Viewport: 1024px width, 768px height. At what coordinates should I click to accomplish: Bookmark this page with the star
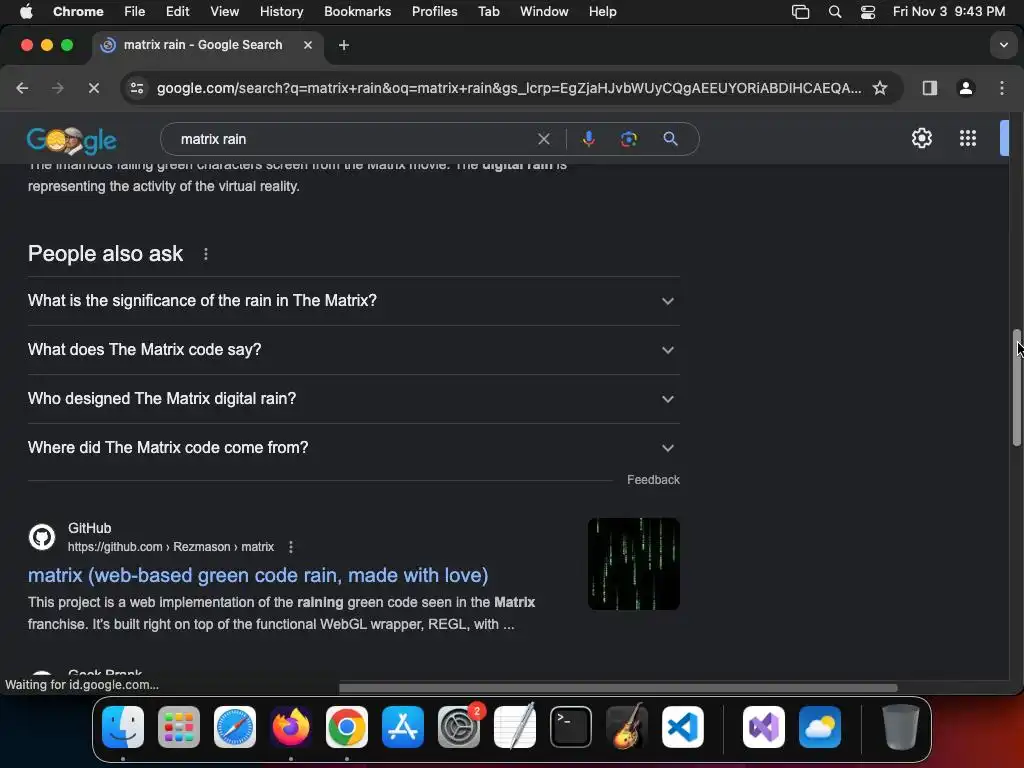[880, 88]
